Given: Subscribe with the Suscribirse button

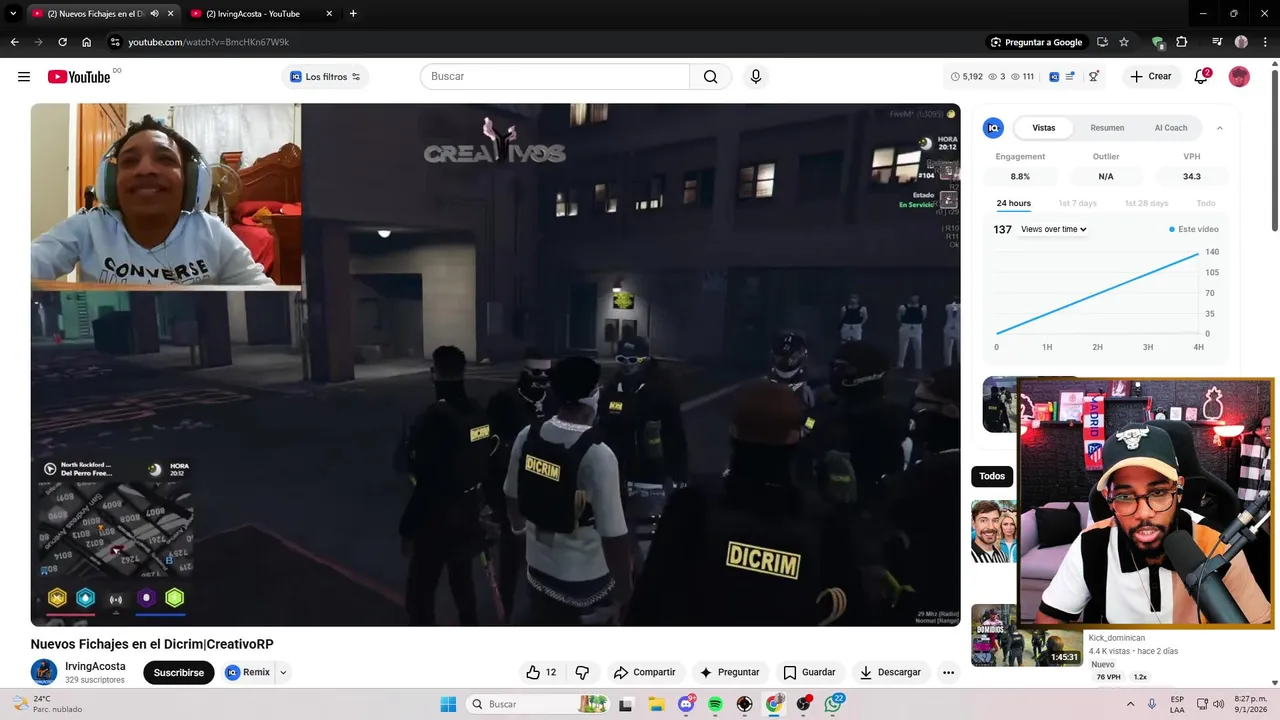Looking at the screenshot, I should 179,672.
